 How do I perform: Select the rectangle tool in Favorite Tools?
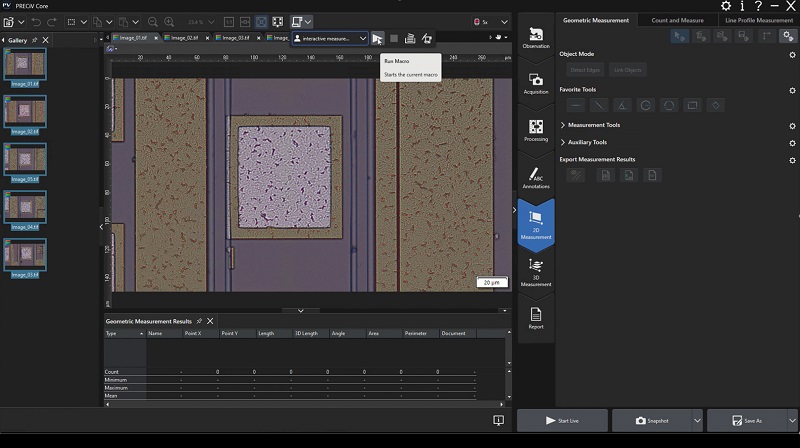point(692,104)
